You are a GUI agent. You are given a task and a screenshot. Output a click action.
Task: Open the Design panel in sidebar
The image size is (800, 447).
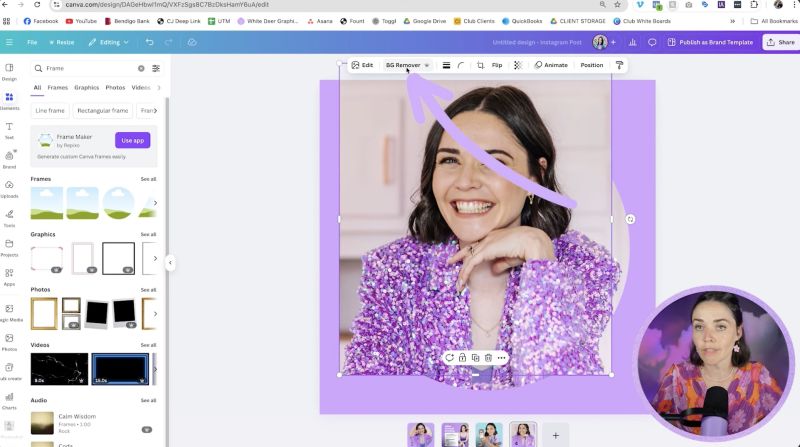9,72
